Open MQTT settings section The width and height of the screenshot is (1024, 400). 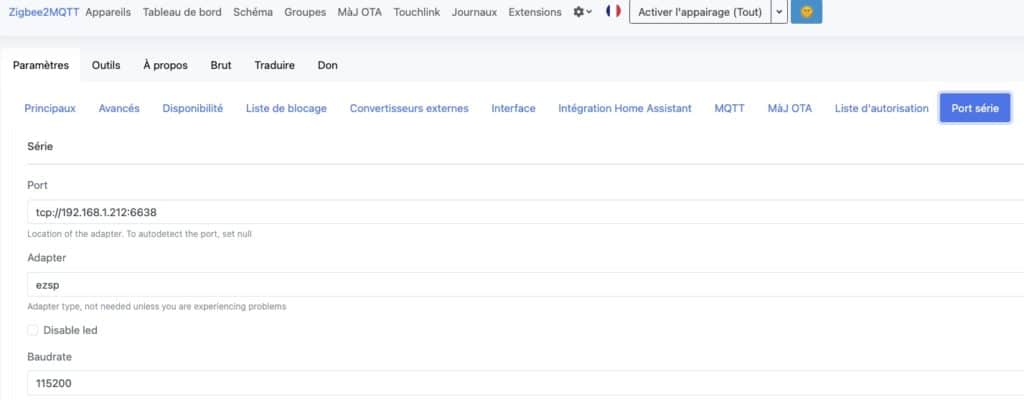[x=729, y=108]
